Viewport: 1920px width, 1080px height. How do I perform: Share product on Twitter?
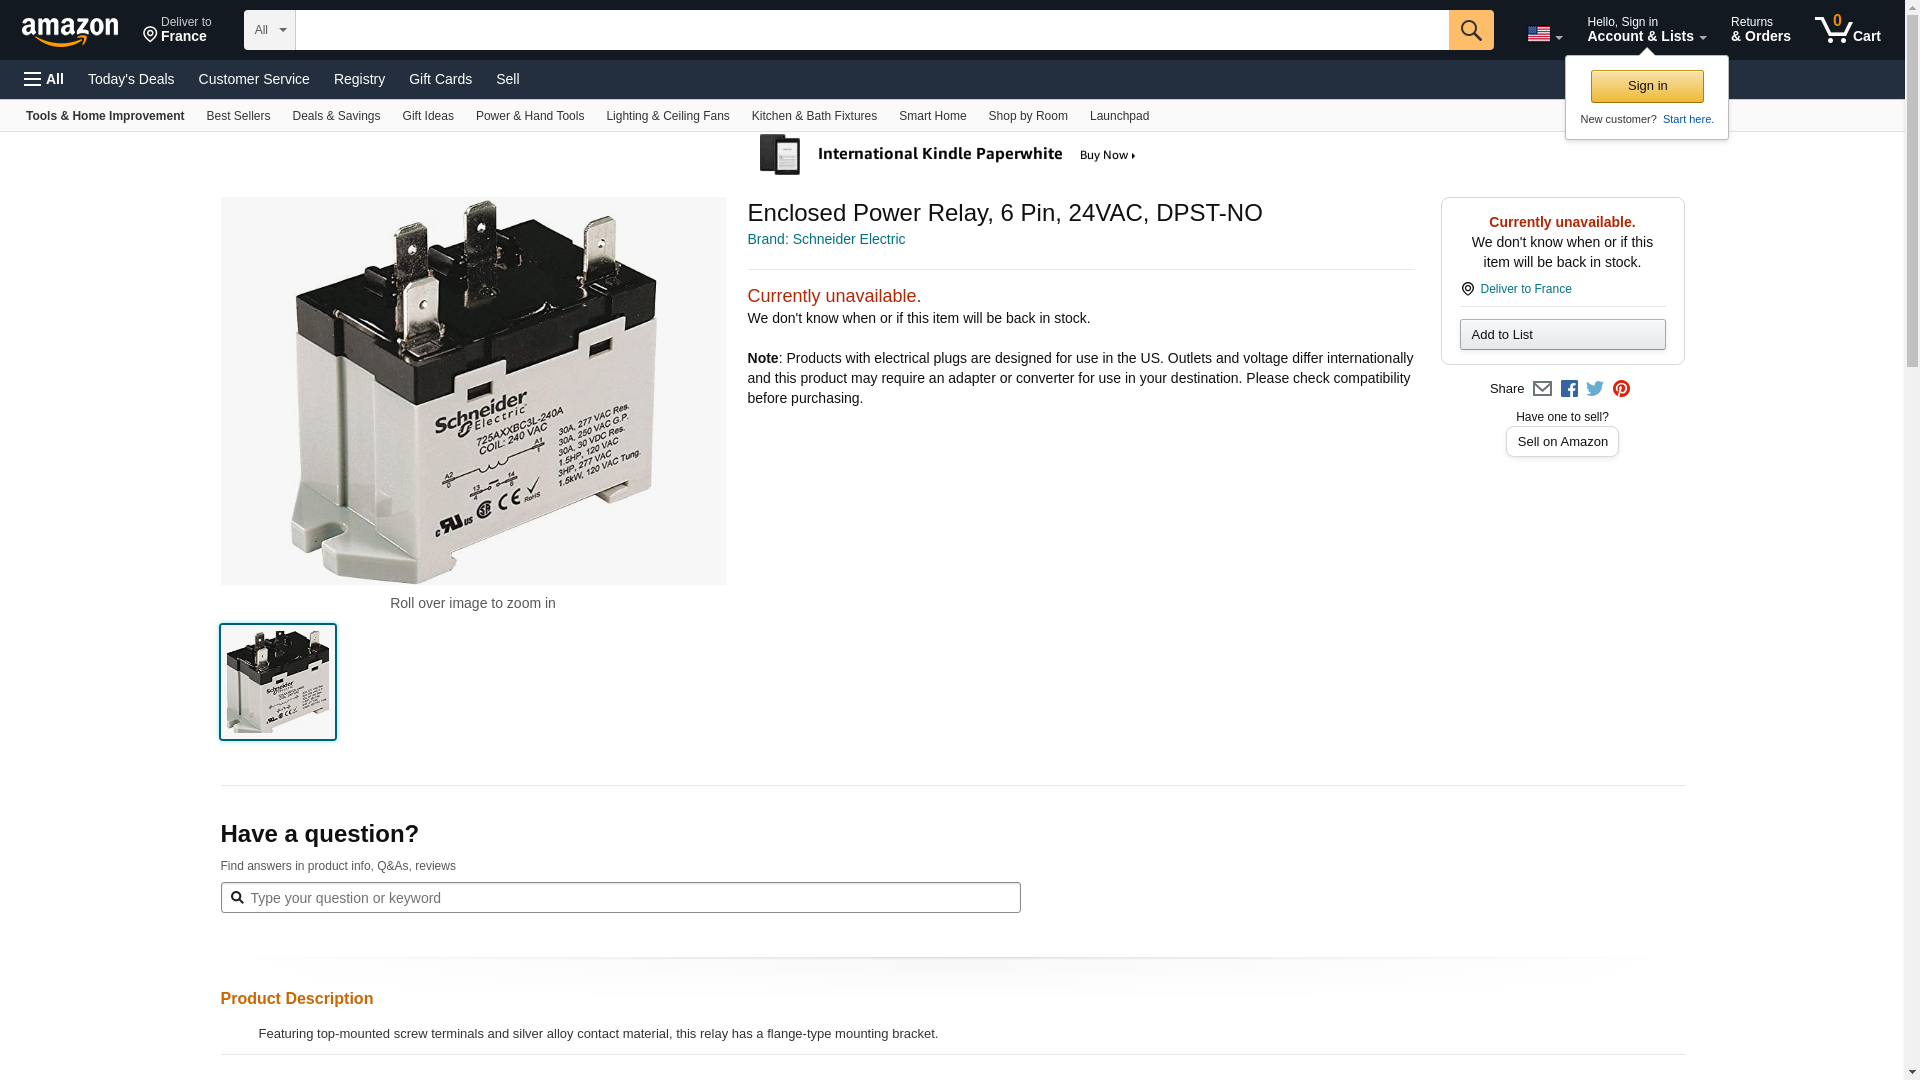click(x=1595, y=389)
